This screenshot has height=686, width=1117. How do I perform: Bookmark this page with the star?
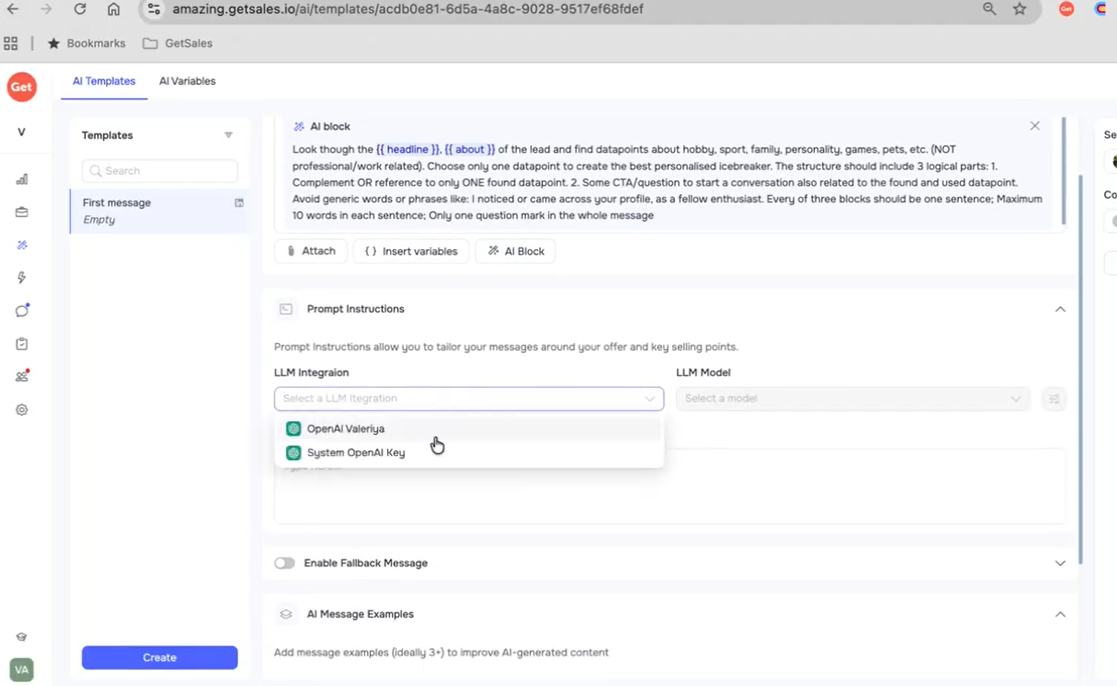tap(1020, 9)
